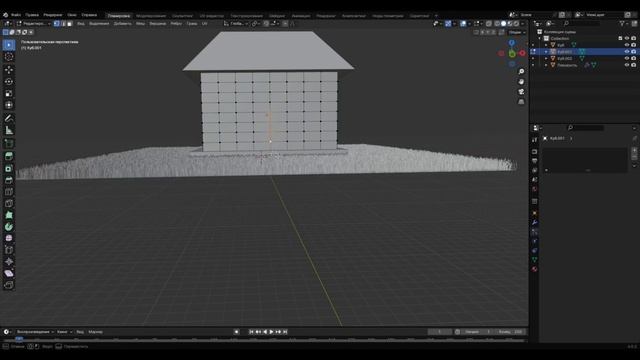This screenshot has height=360, width=640.
Task: Disable rendering for Плоскость camera icon
Action: 633,65
